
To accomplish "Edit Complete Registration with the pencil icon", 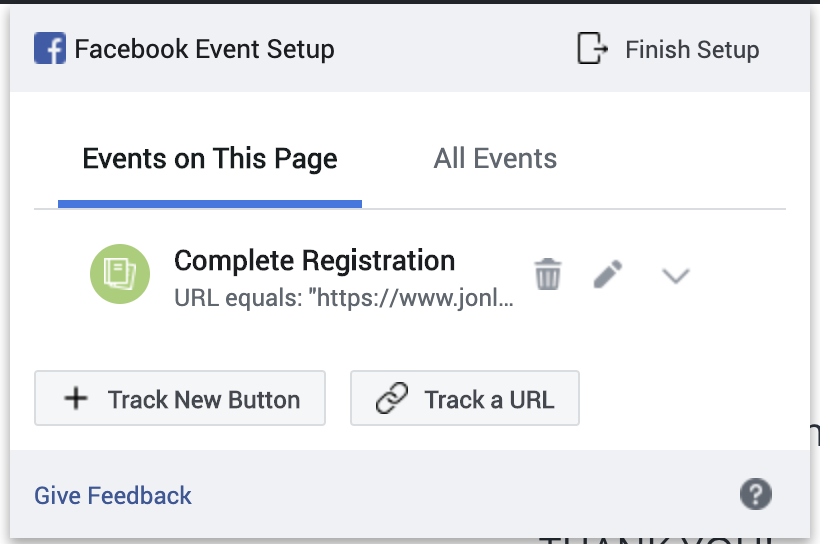I will [x=608, y=274].
